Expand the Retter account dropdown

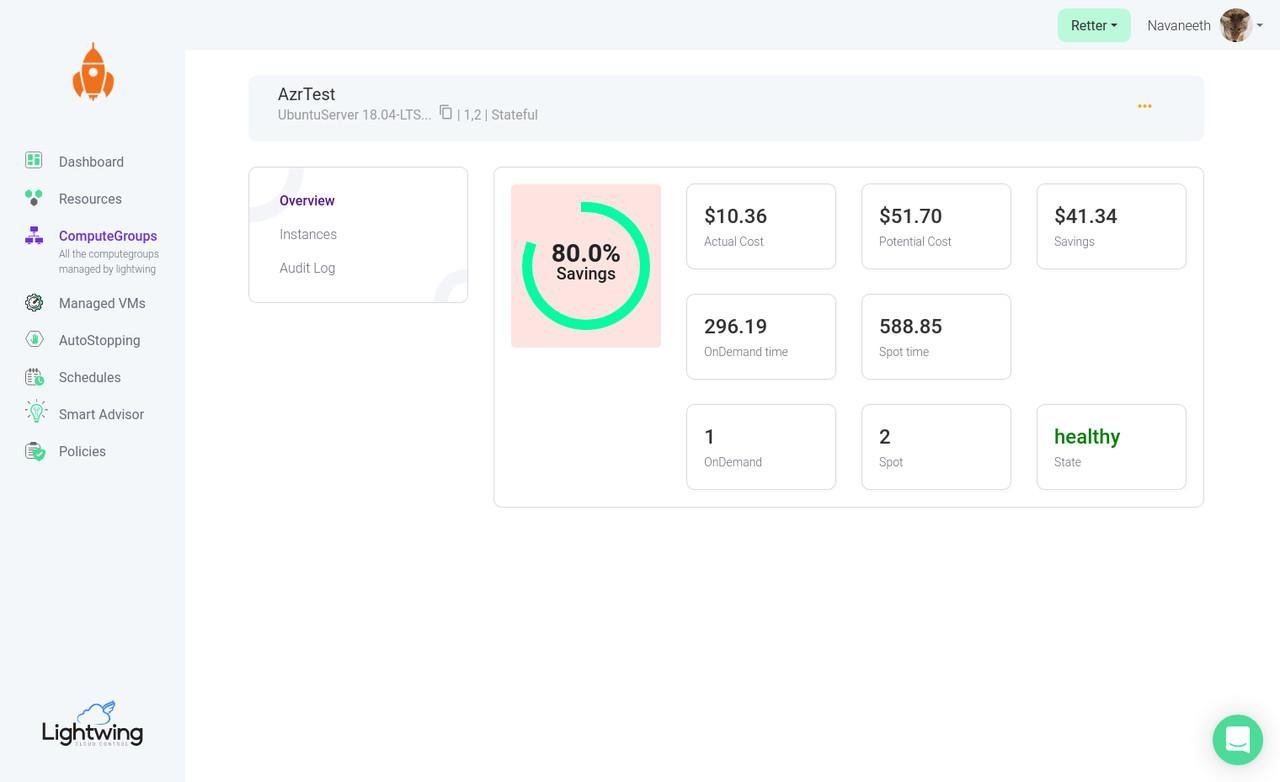point(1093,26)
